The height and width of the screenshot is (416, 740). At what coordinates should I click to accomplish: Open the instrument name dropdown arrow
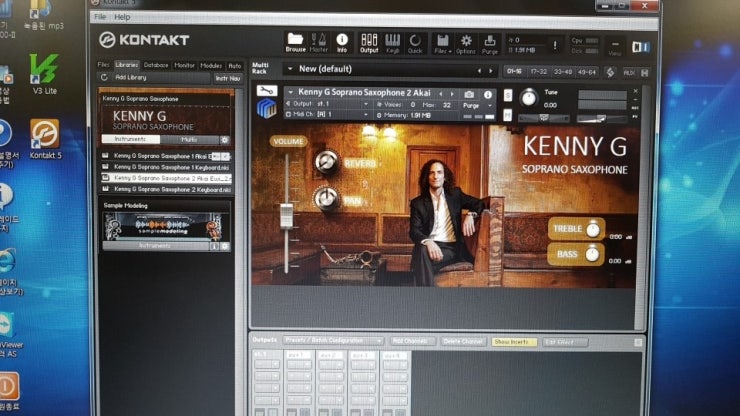point(291,93)
